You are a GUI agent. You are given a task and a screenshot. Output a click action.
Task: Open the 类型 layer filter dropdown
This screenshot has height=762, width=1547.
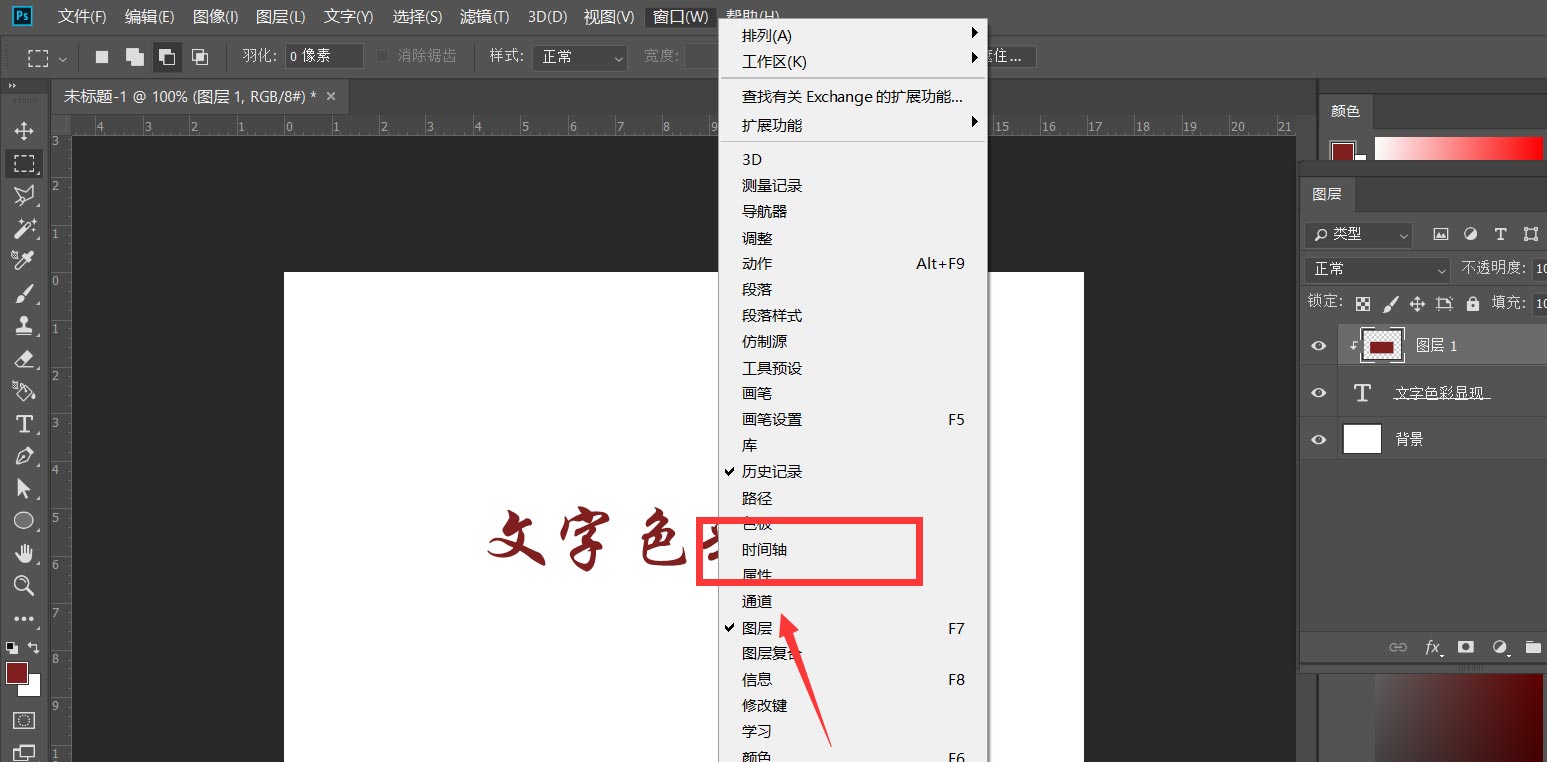pos(1358,234)
